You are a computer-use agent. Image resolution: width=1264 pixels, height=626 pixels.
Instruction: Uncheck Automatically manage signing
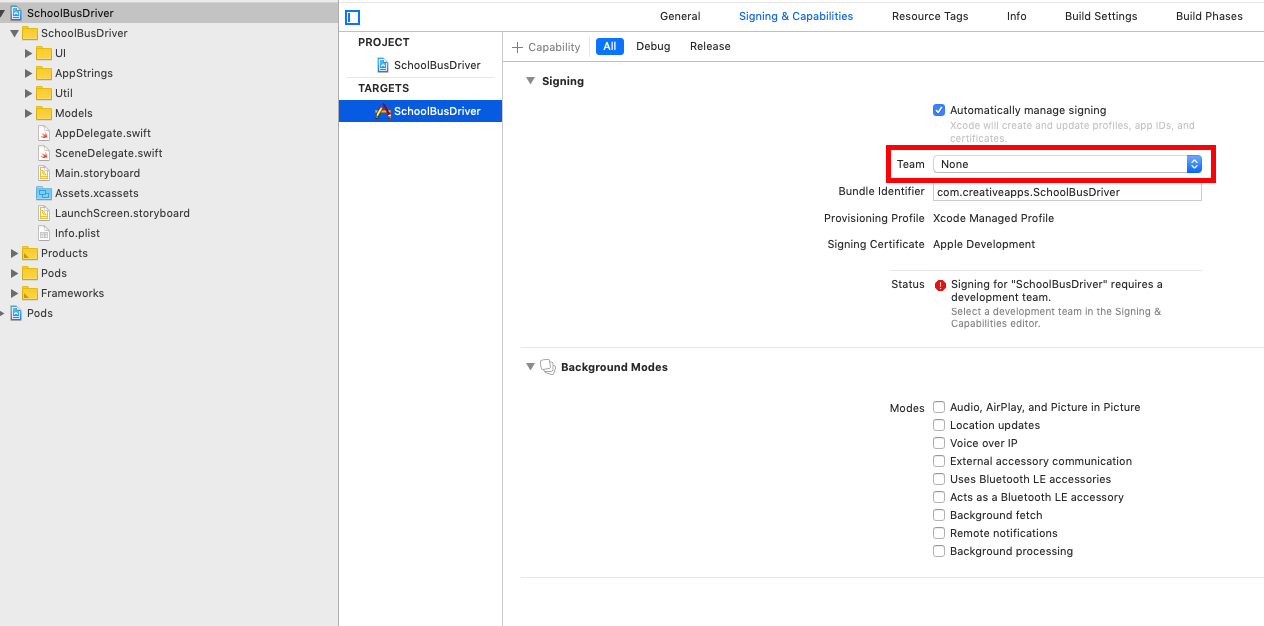pos(939,111)
